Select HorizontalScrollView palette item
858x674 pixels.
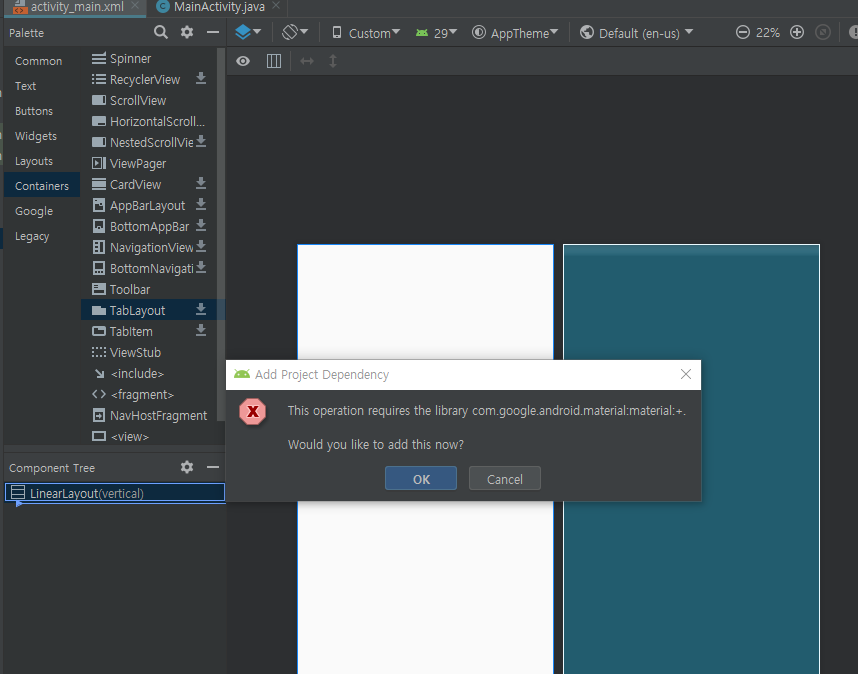coord(149,121)
